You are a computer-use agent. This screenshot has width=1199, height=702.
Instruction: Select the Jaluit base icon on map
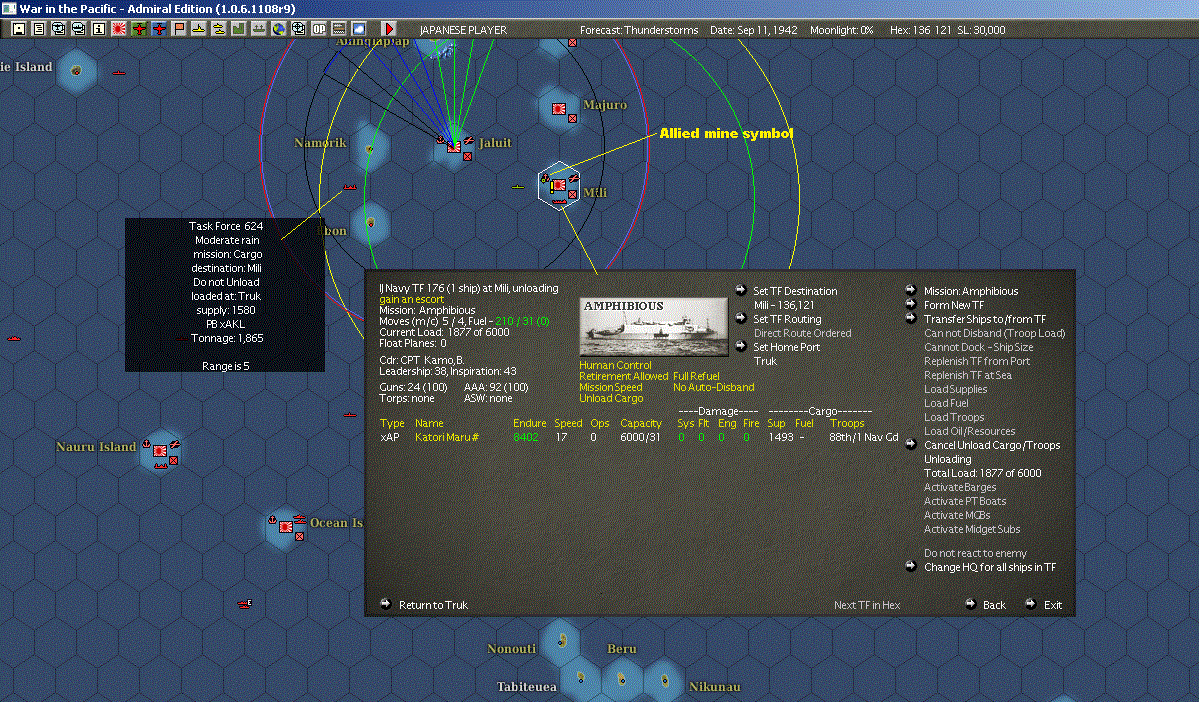[x=454, y=146]
